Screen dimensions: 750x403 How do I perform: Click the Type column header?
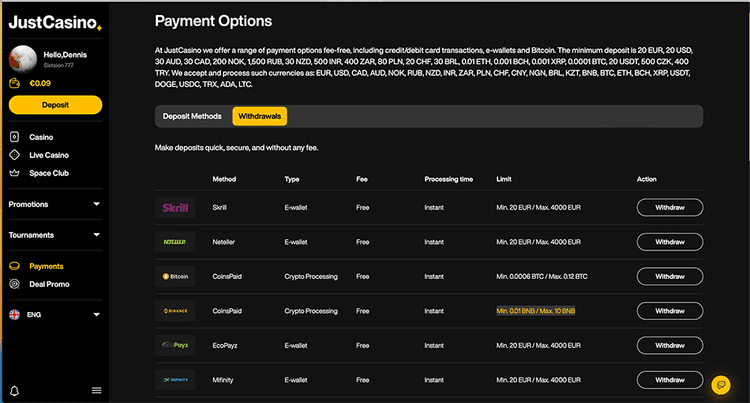click(x=292, y=179)
